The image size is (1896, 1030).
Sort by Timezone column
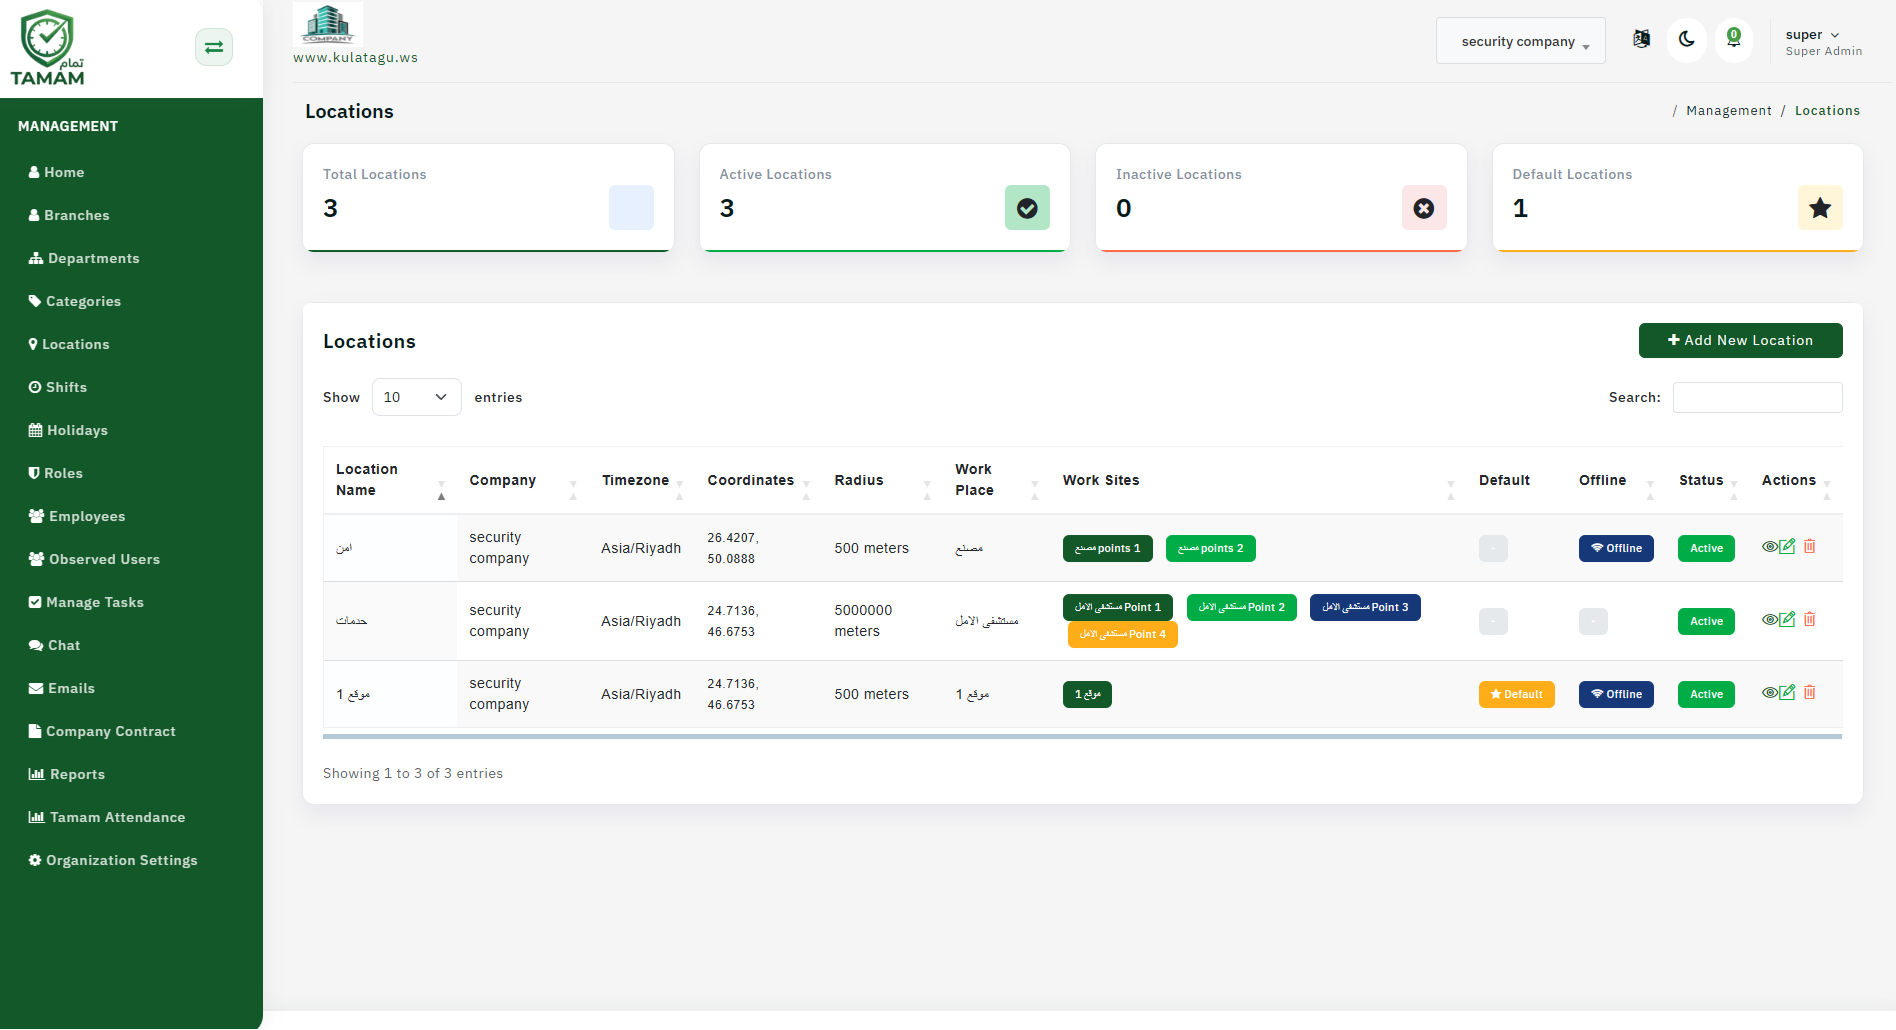[x=642, y=480]
